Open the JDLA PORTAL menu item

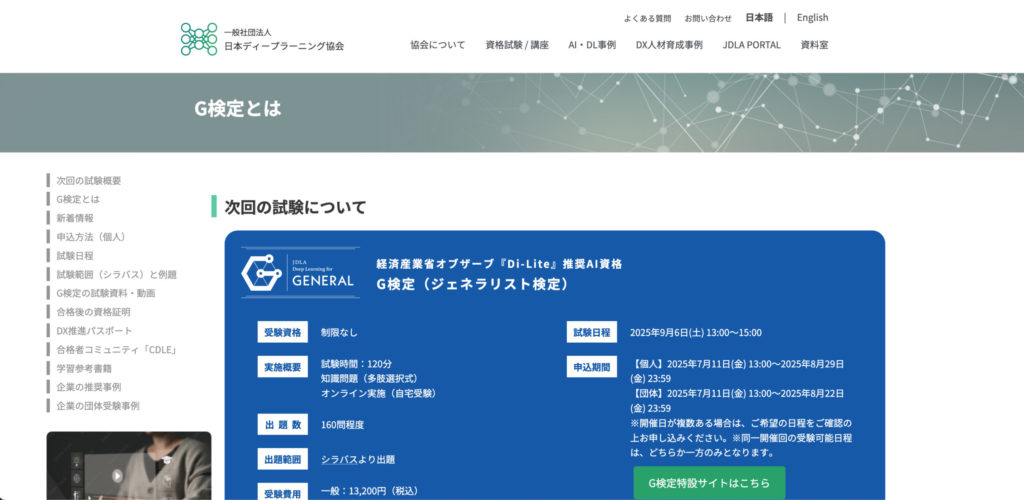click(752, 45)
